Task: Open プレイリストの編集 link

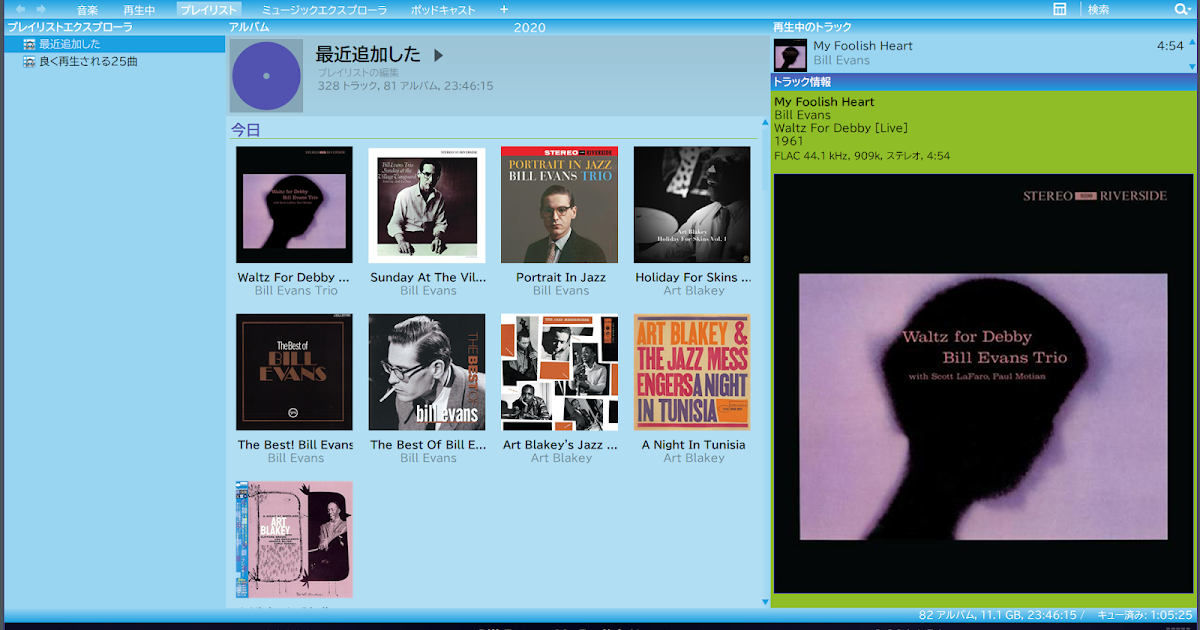Action: click(358, 73)
